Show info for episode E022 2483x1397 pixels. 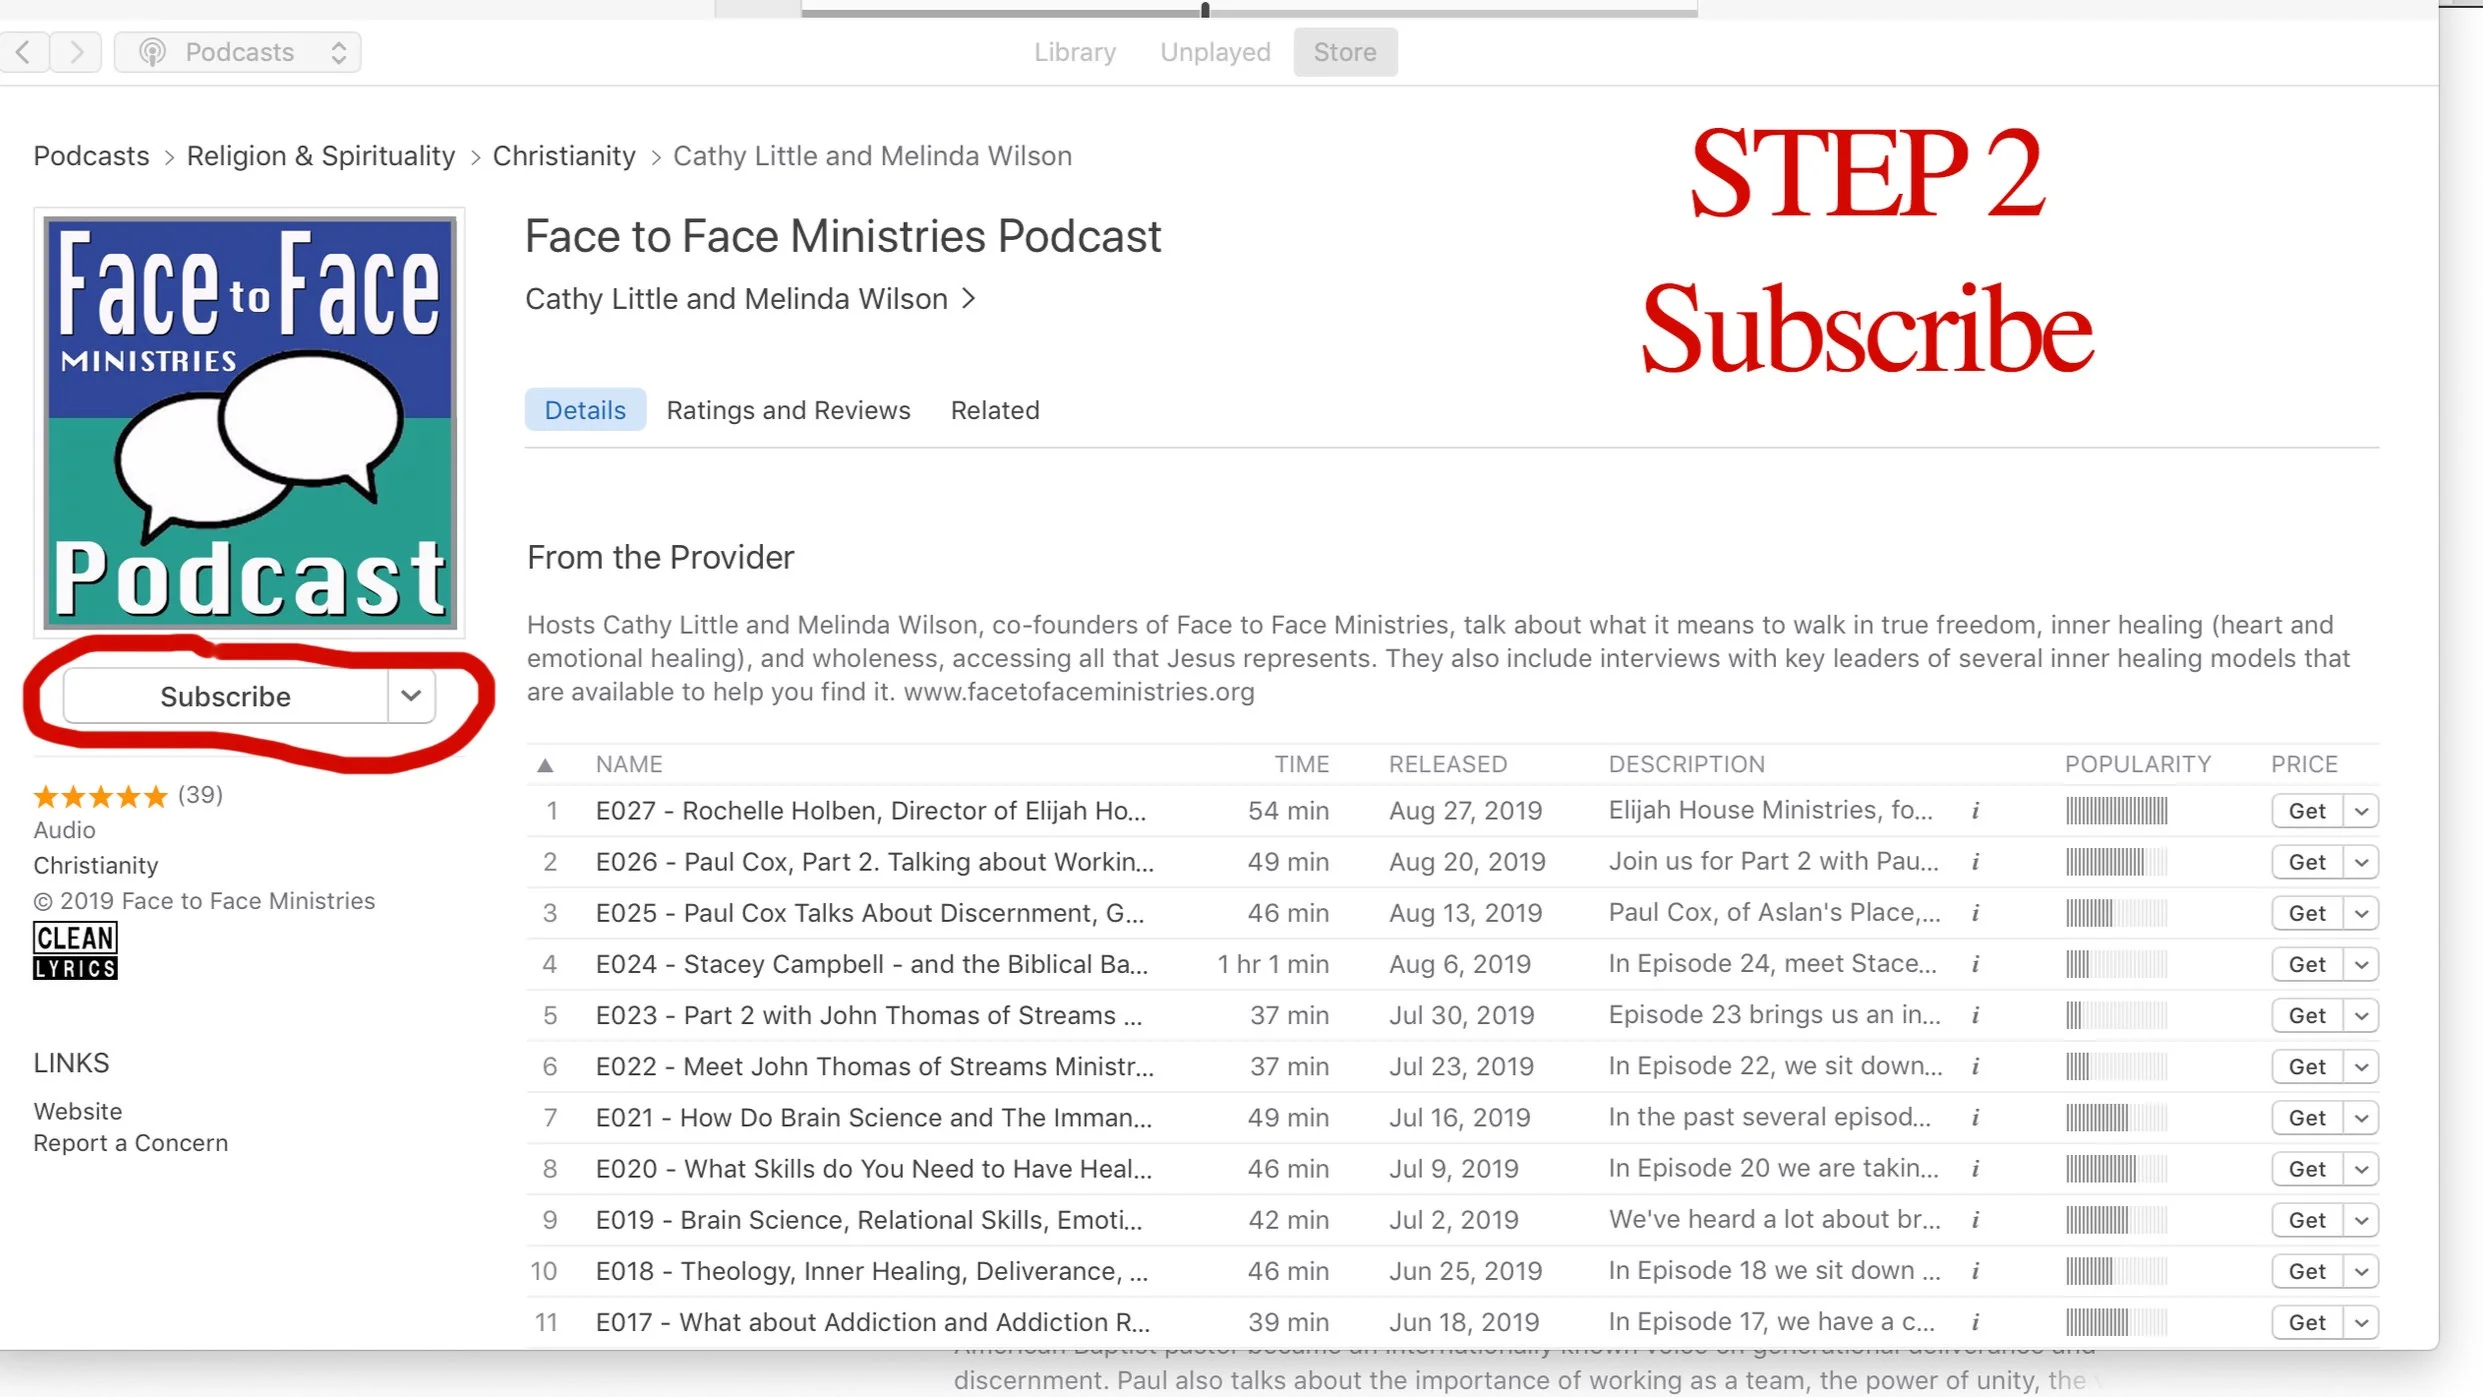tap(1976, 1066)
